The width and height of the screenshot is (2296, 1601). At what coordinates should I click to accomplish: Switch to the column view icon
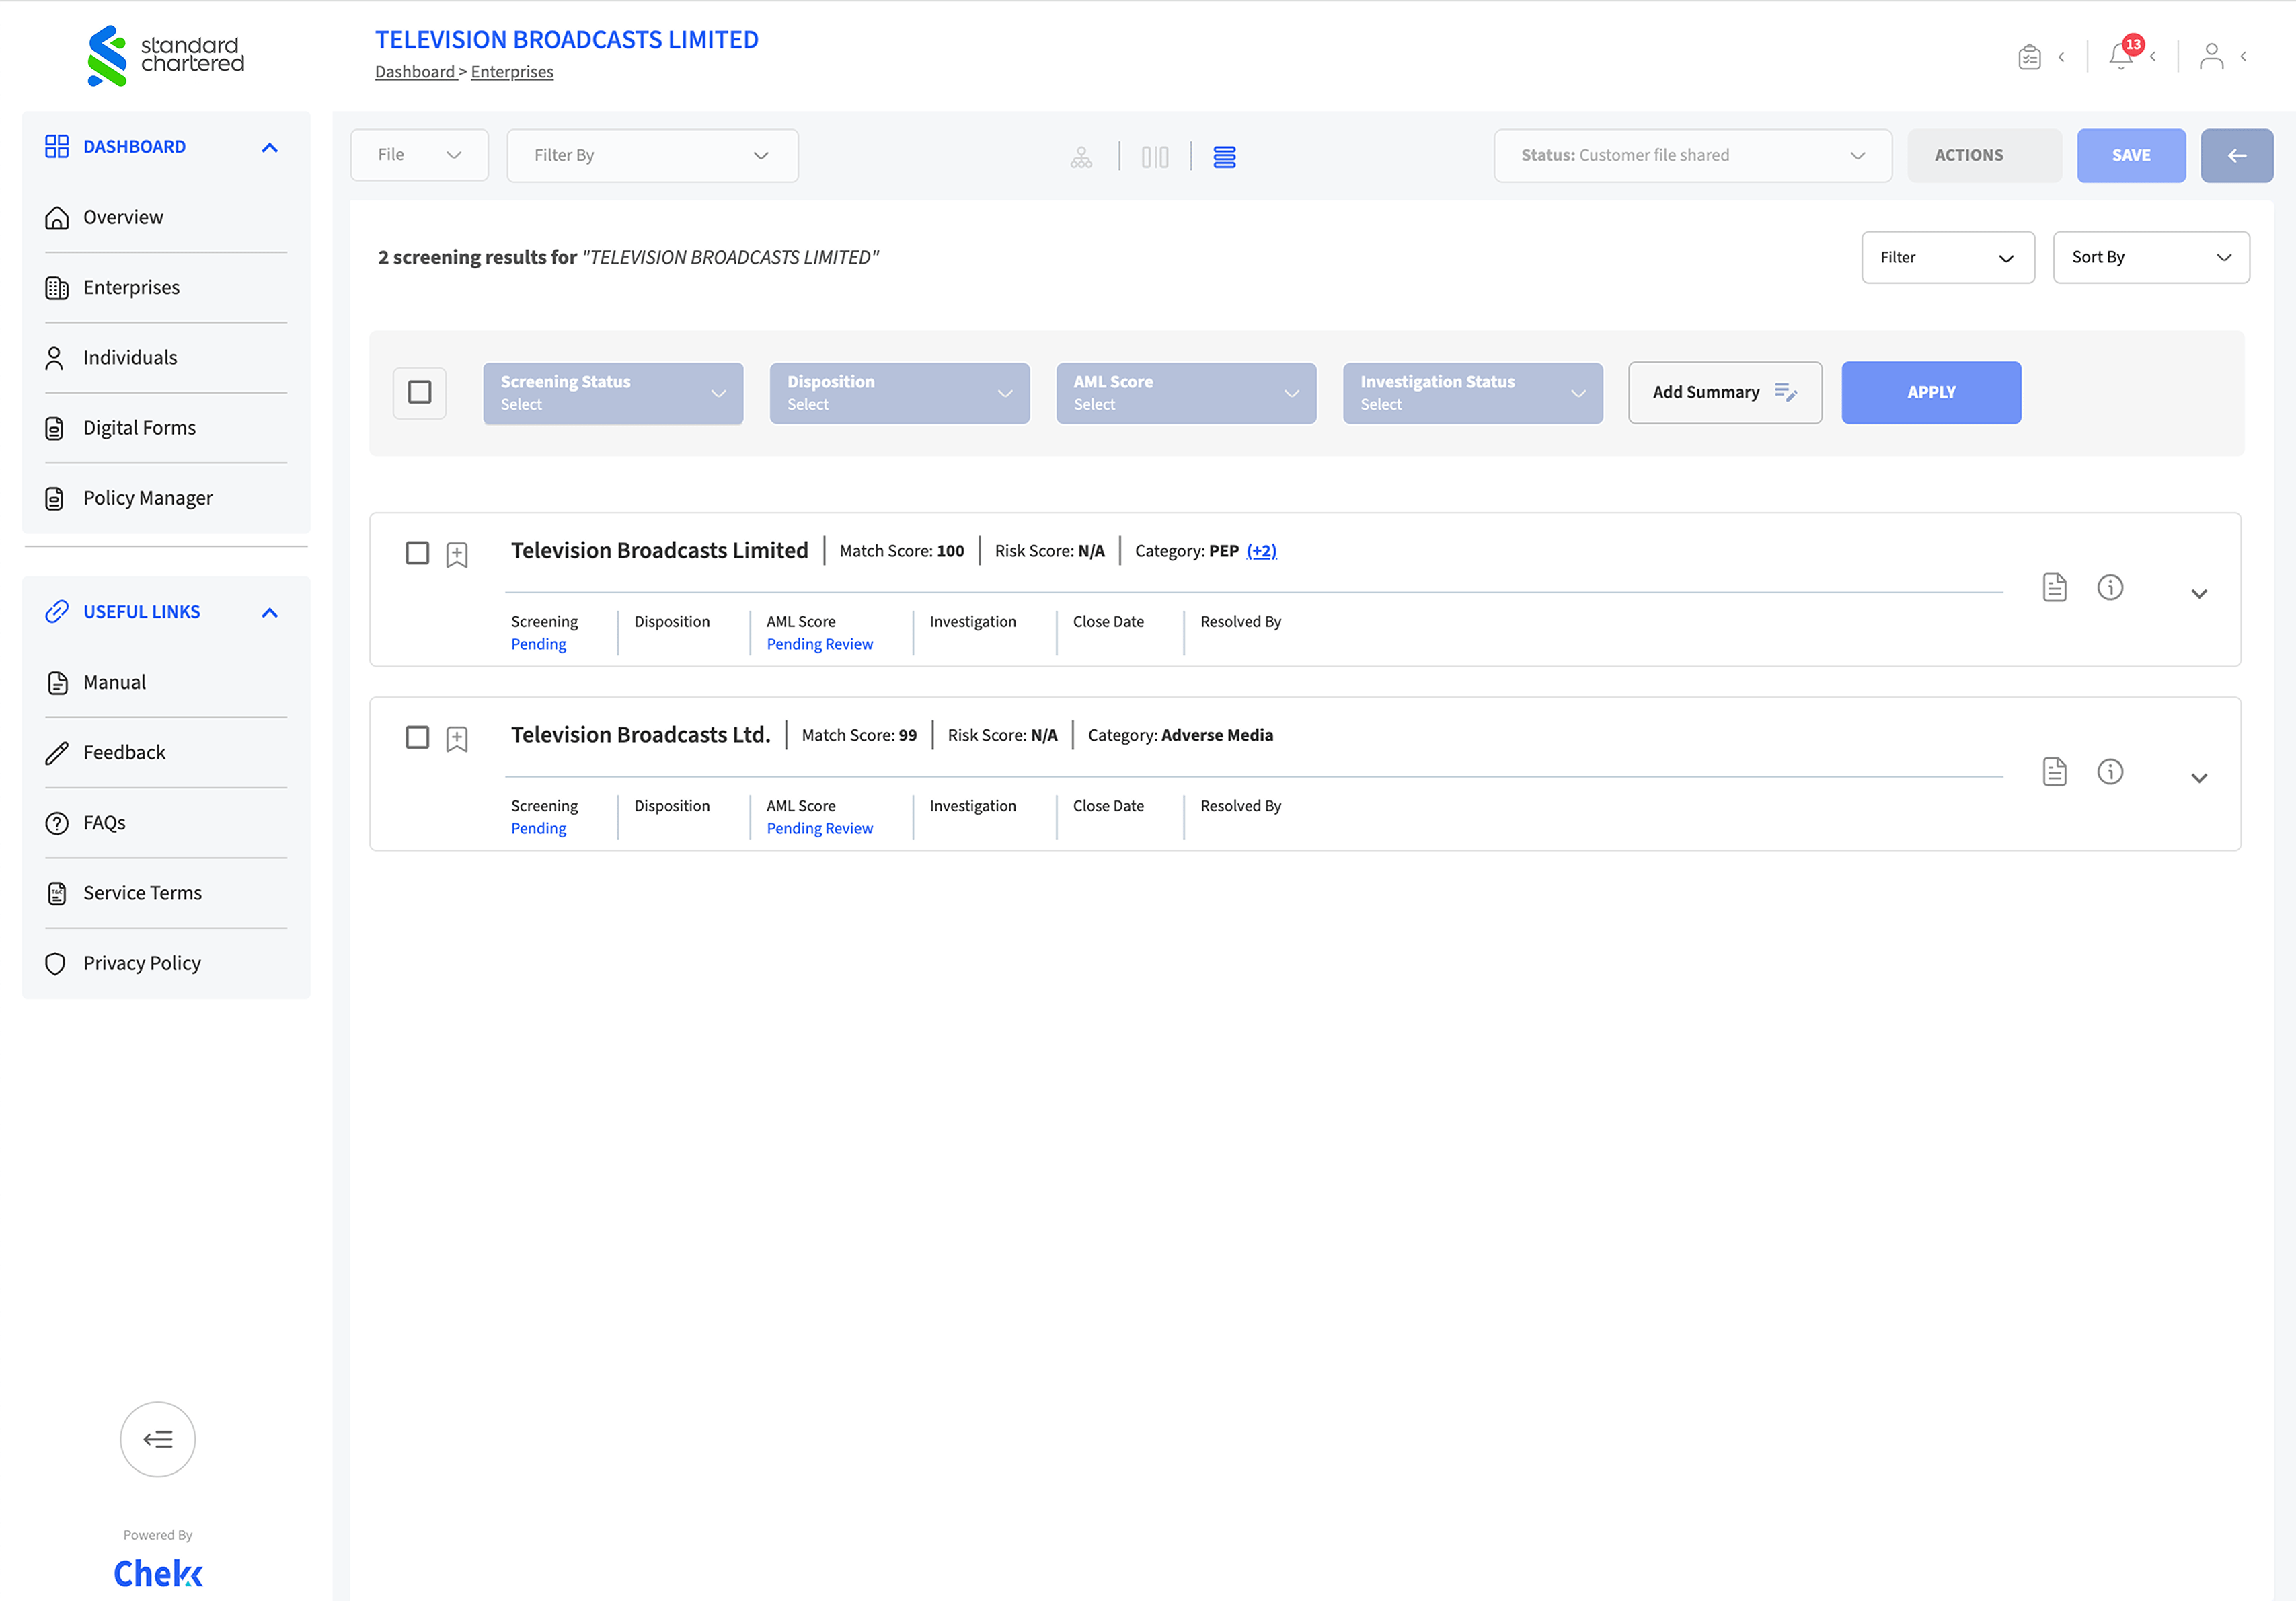1155,157
